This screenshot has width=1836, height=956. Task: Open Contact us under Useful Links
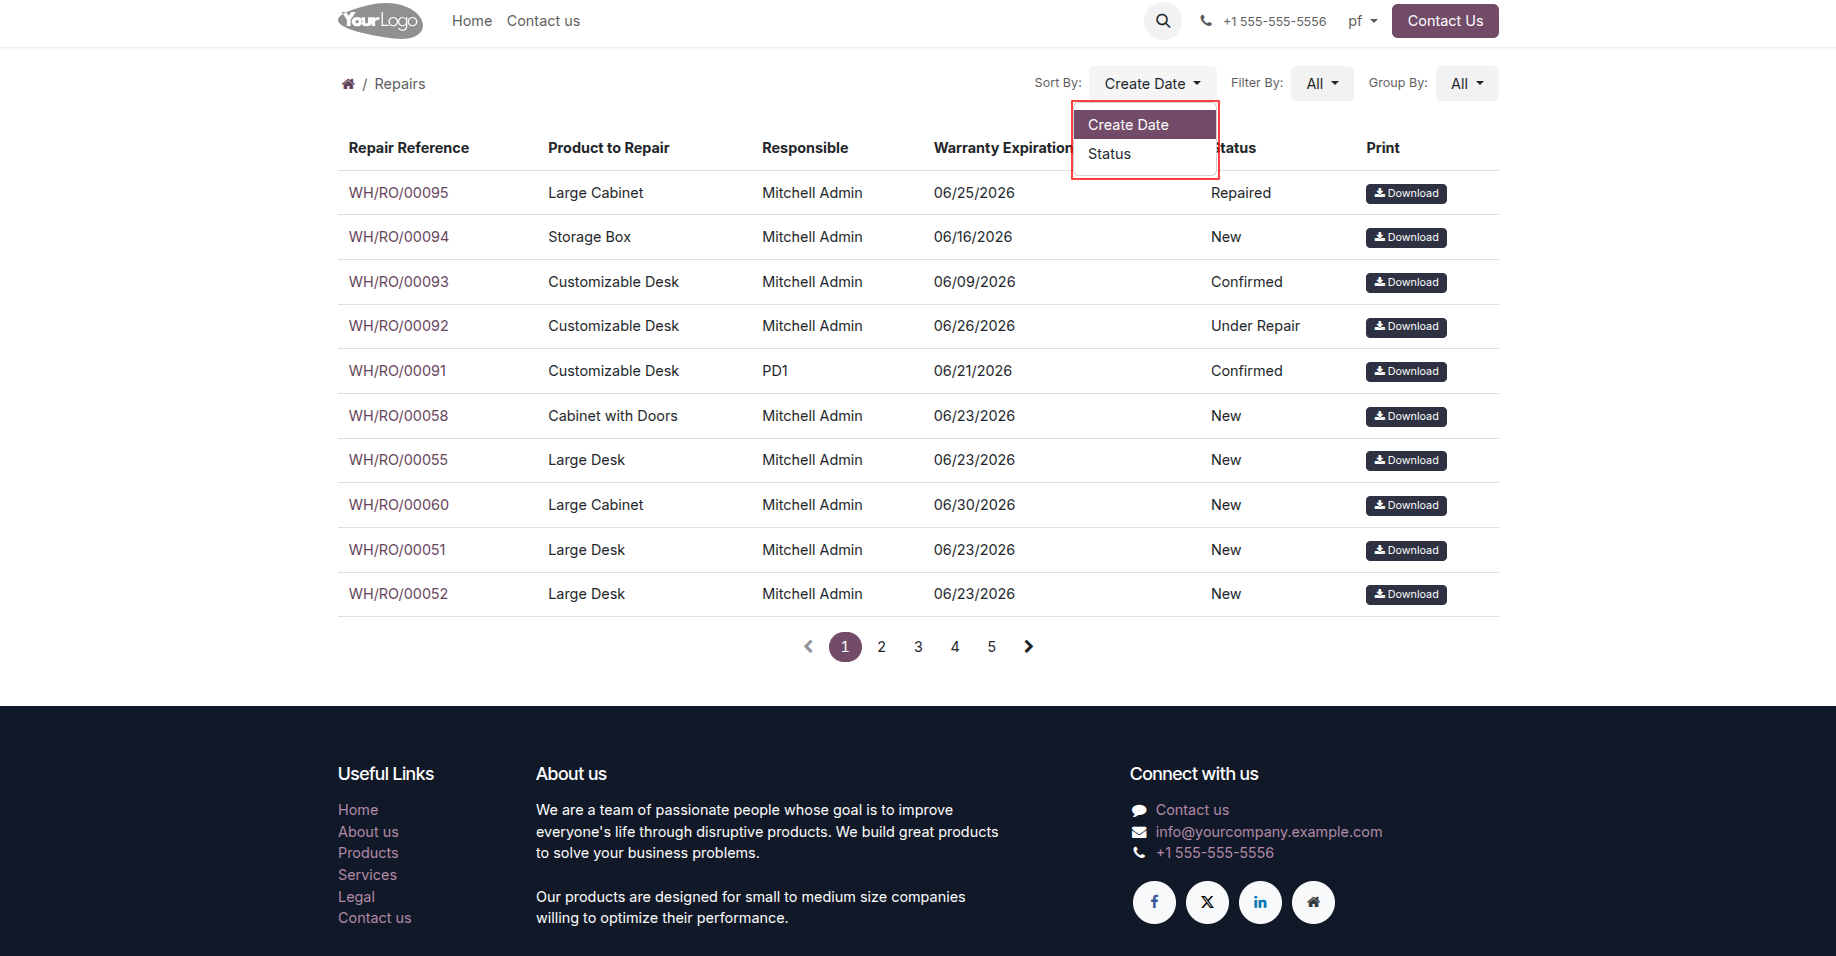point(374,918)
